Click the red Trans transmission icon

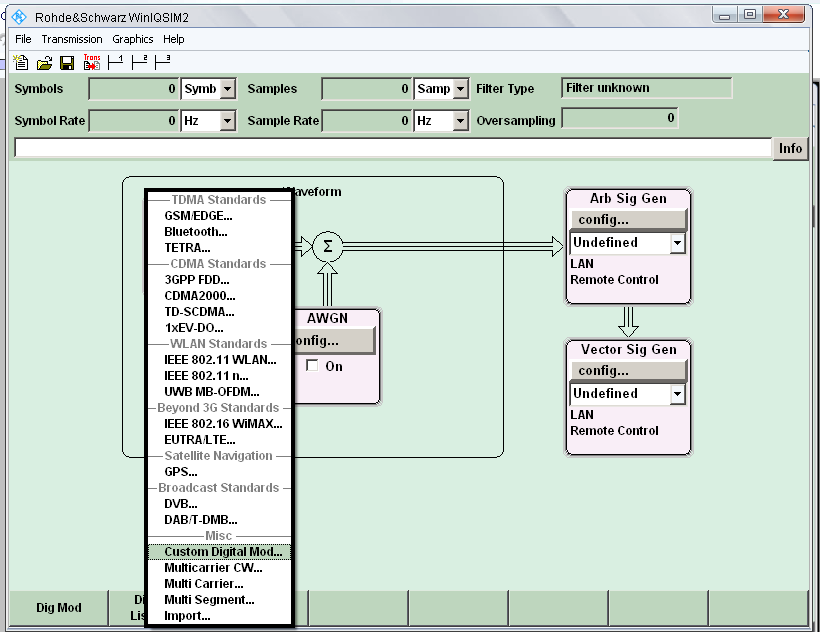tap(92, 62)
